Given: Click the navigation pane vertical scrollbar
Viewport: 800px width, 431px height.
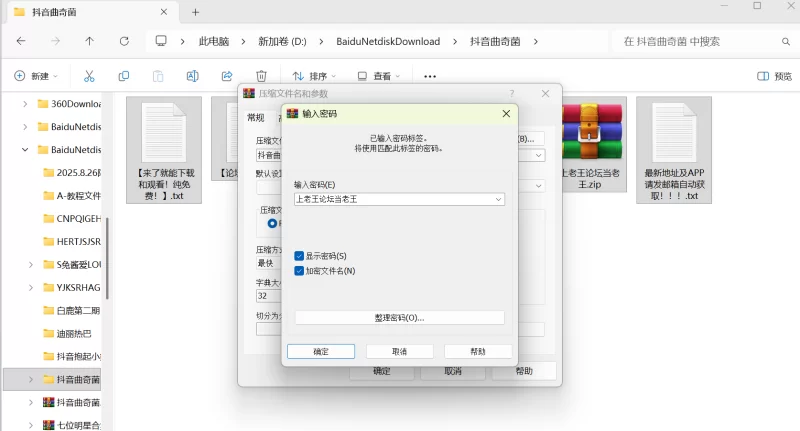Looking at the screenshot, I should [107, 258].
